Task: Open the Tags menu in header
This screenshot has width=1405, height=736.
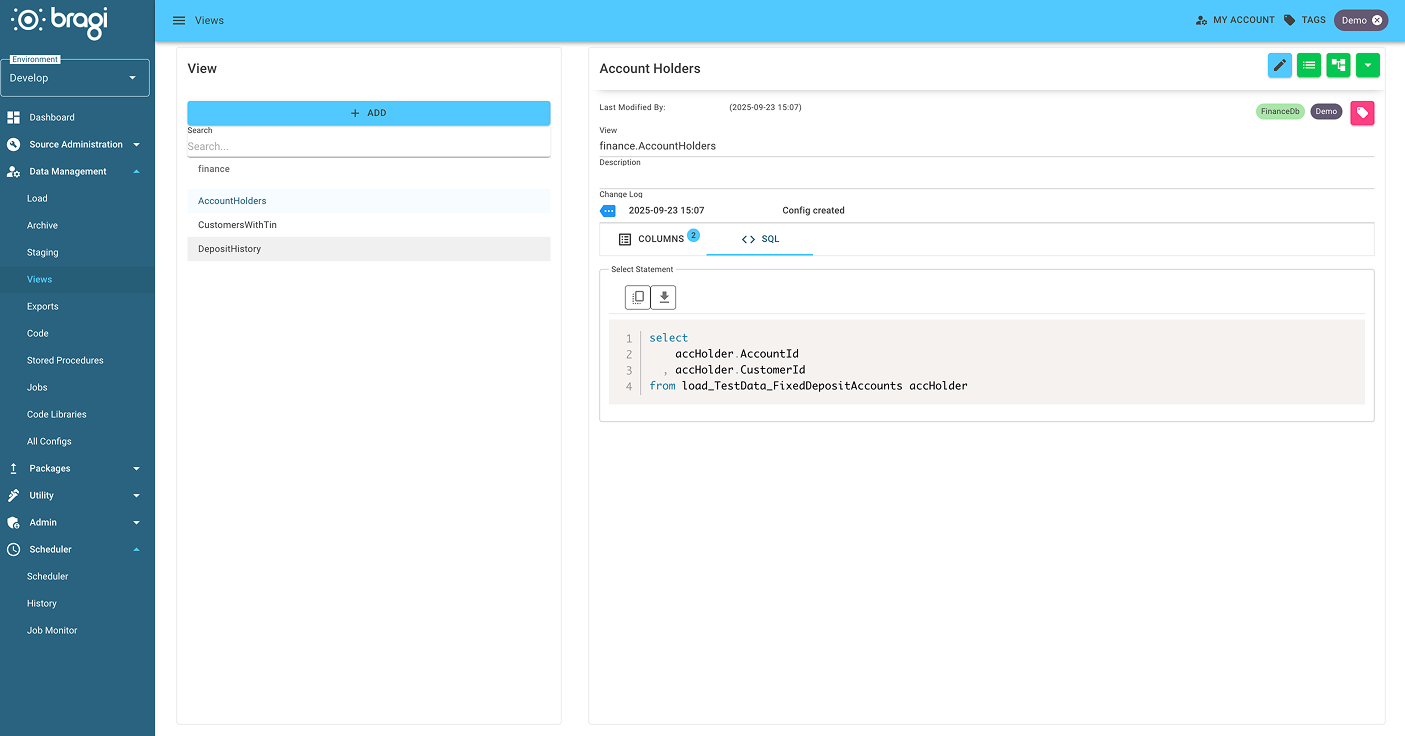Action: (1305, 20)
